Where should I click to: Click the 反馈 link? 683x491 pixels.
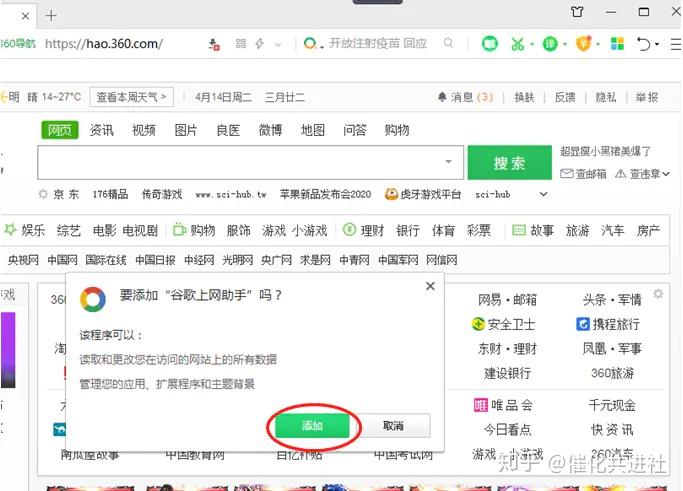[565, 97]
